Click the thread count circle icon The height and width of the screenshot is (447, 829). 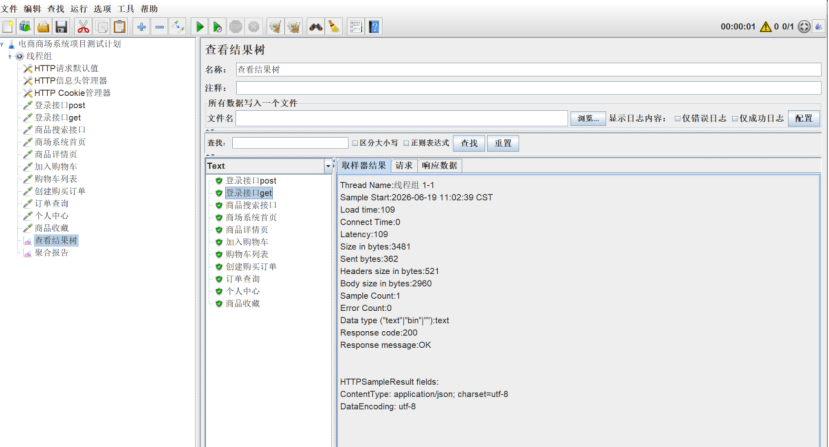[804, 26]
